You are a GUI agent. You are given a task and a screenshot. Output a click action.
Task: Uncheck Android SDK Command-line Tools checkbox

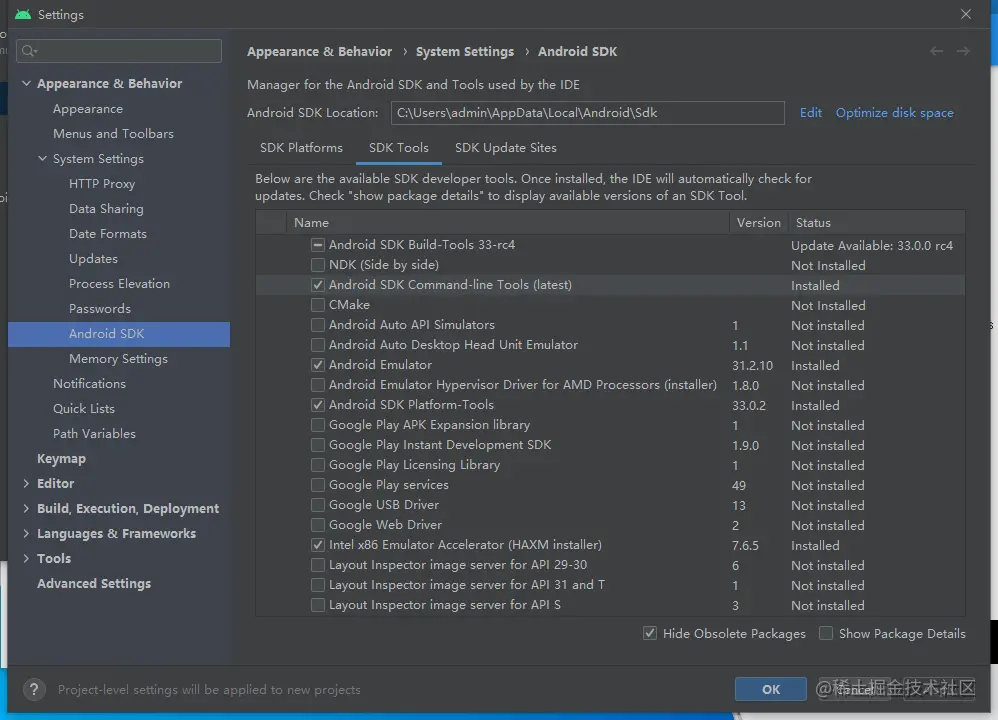coord(318,285)
